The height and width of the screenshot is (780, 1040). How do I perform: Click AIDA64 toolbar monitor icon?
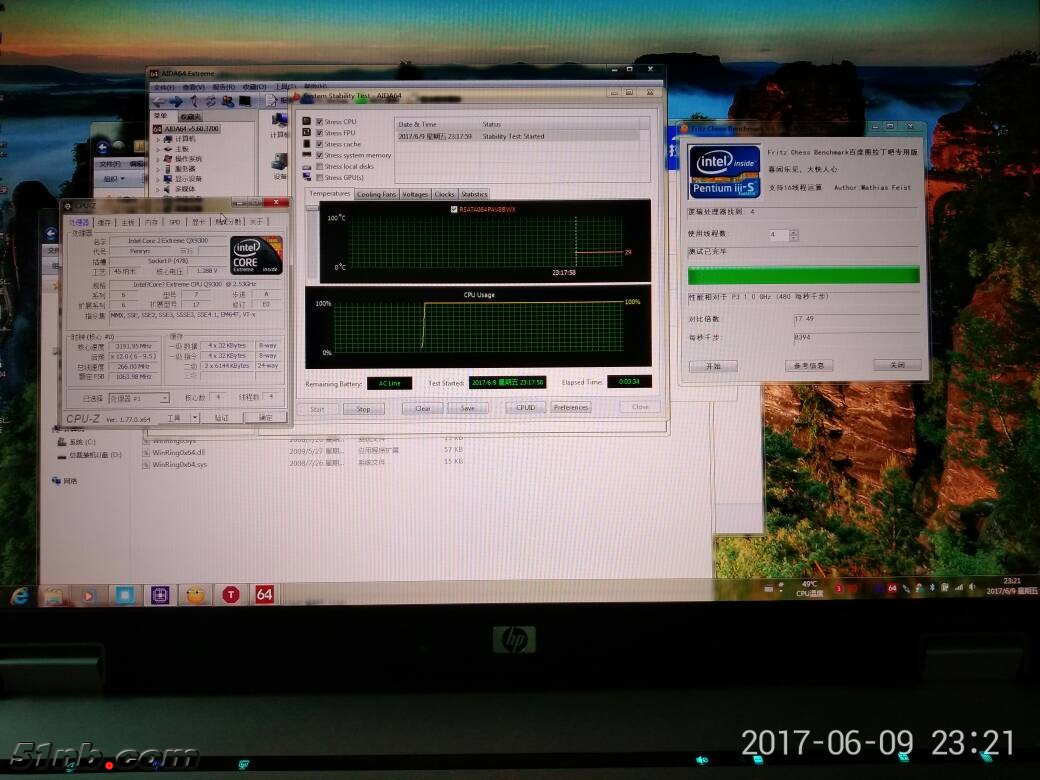245,101
